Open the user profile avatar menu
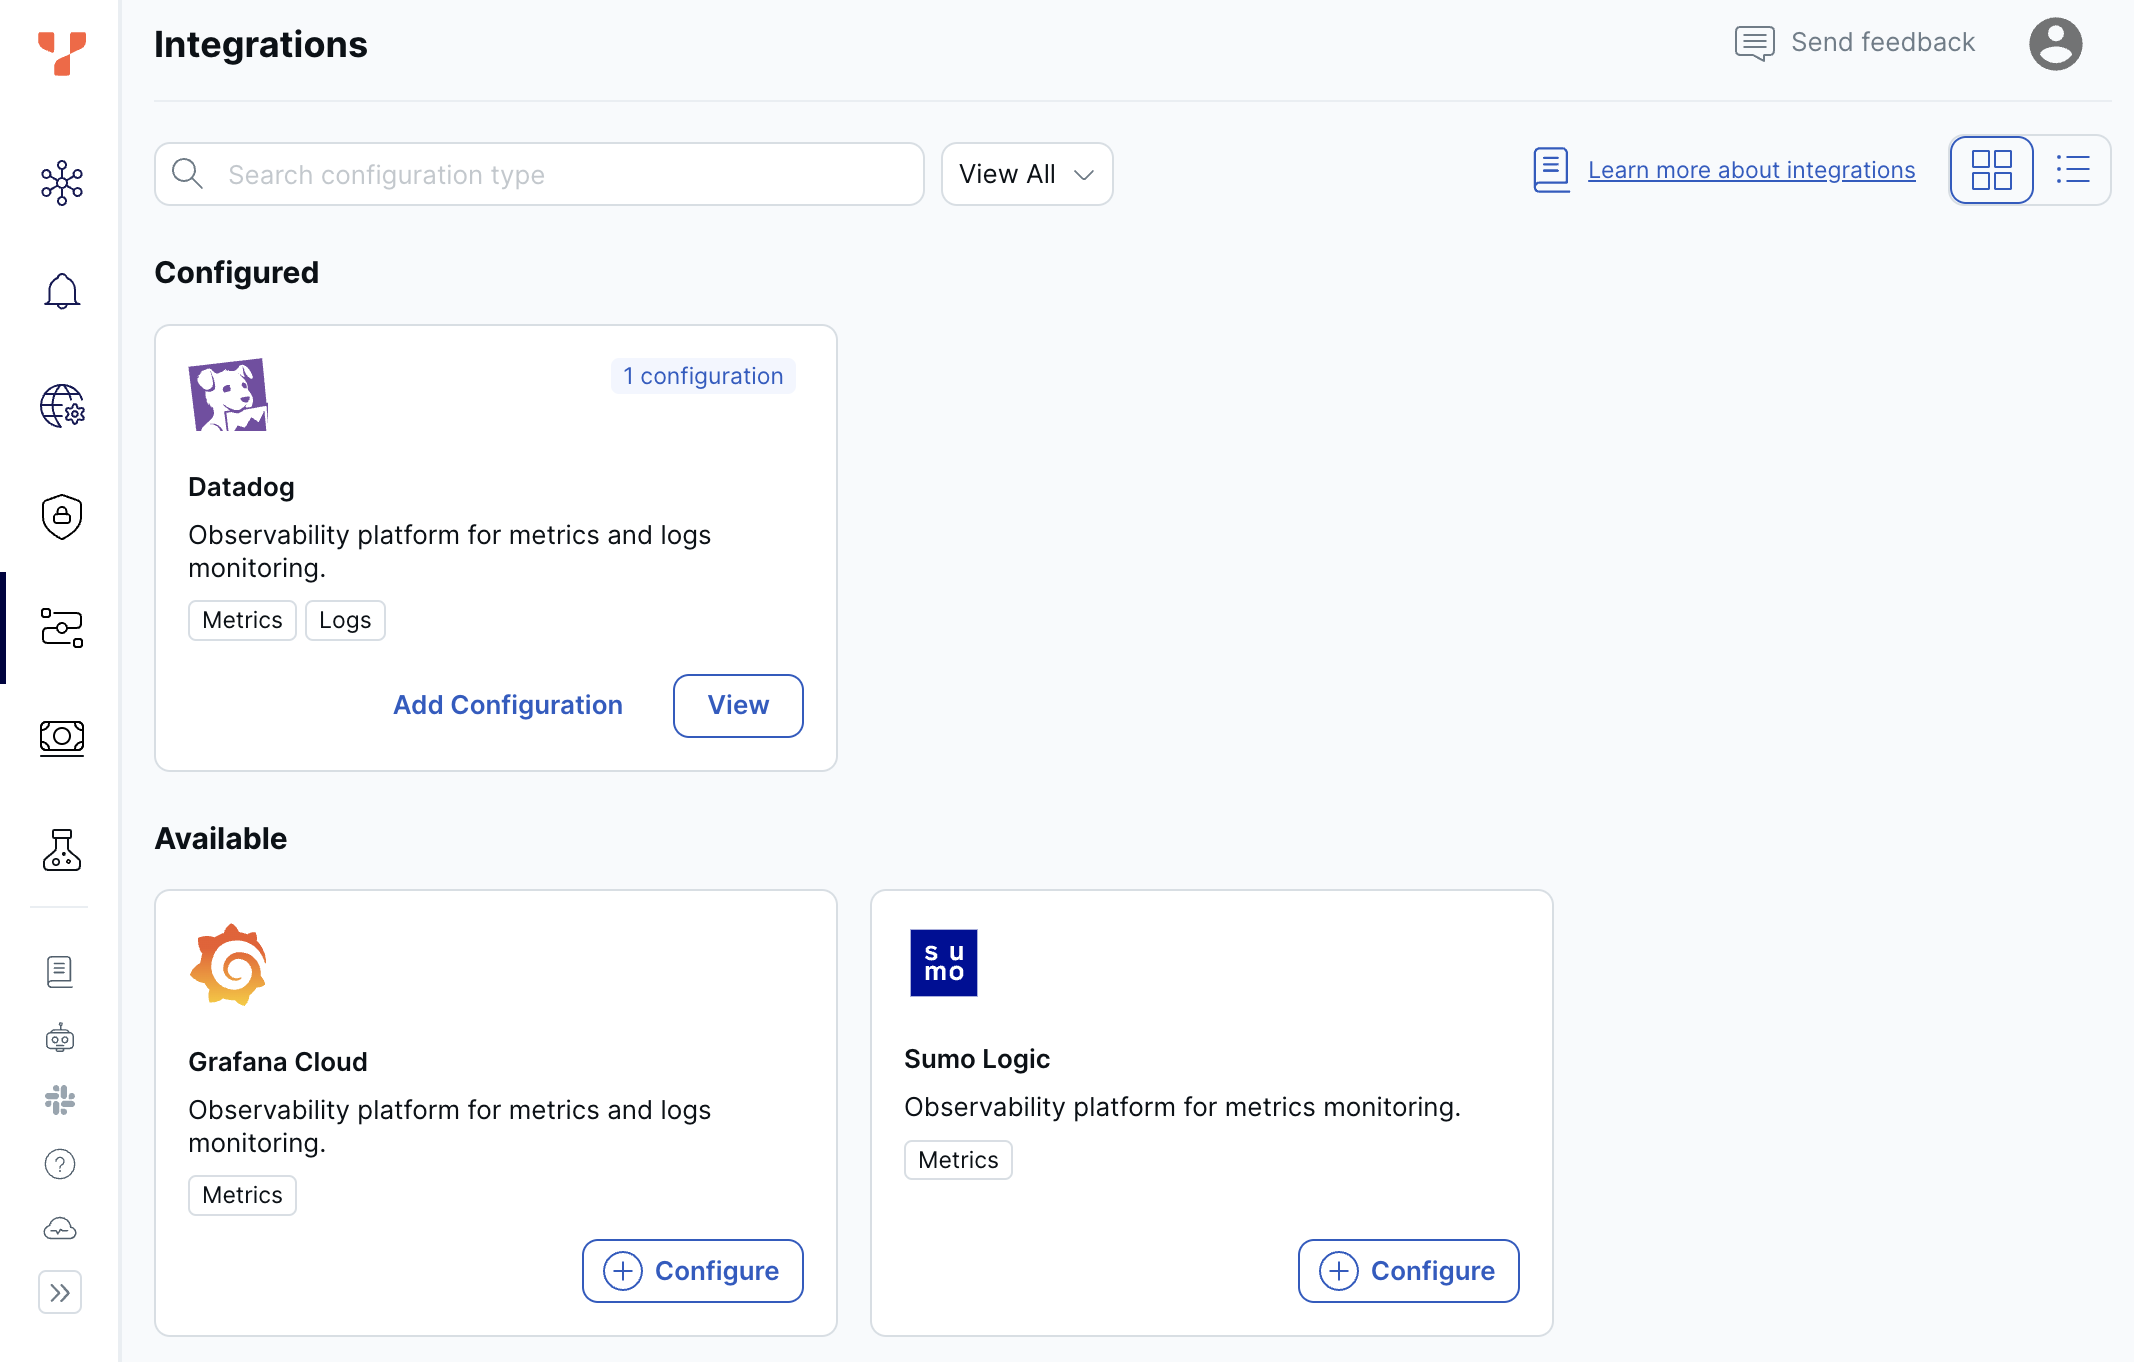The image size is (2134, 1362). pos(2055,43)
